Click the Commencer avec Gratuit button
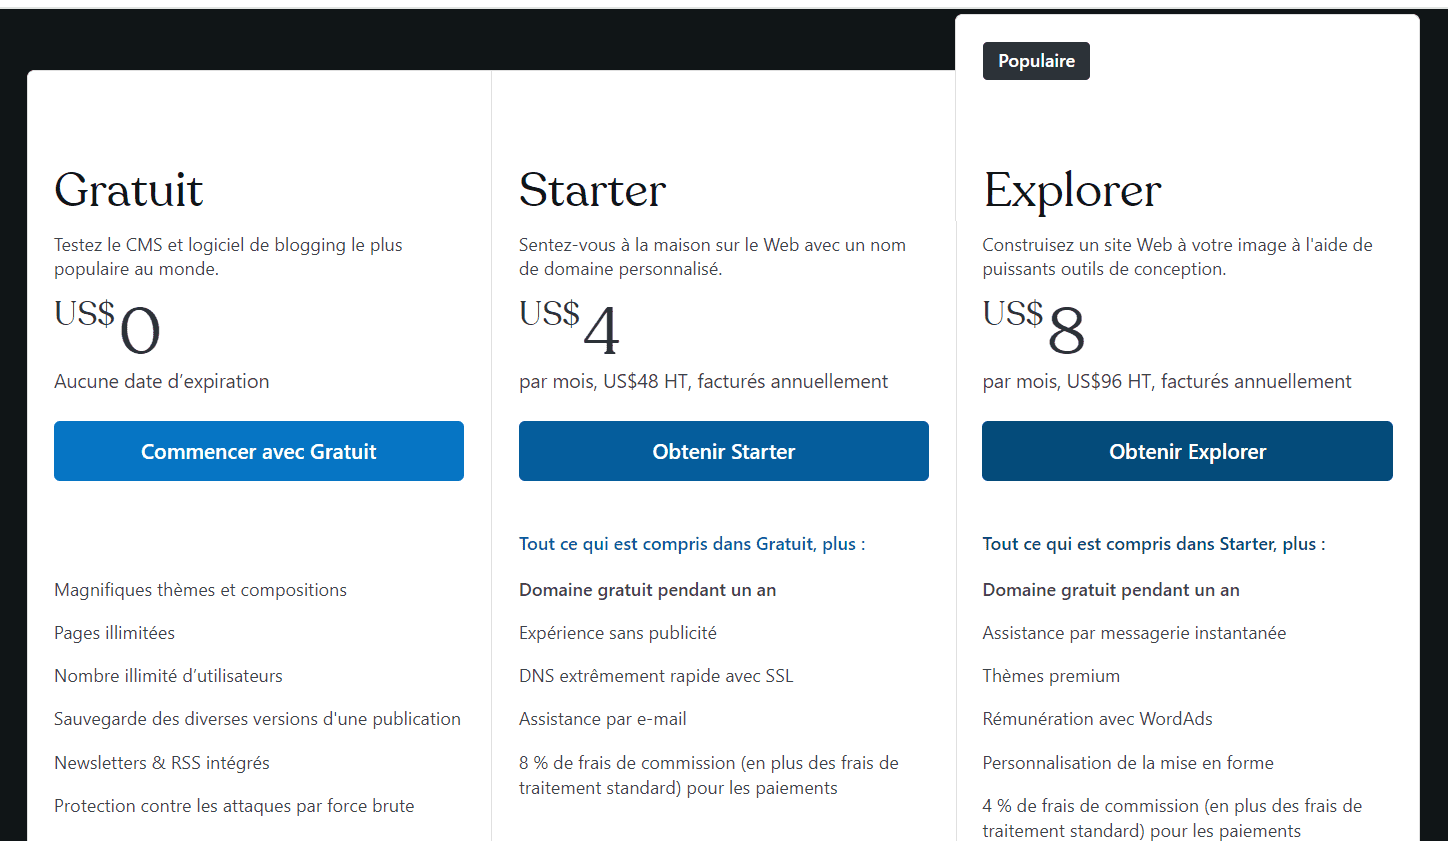This screenshot has width=1448, height=852. tap(259, 451)
